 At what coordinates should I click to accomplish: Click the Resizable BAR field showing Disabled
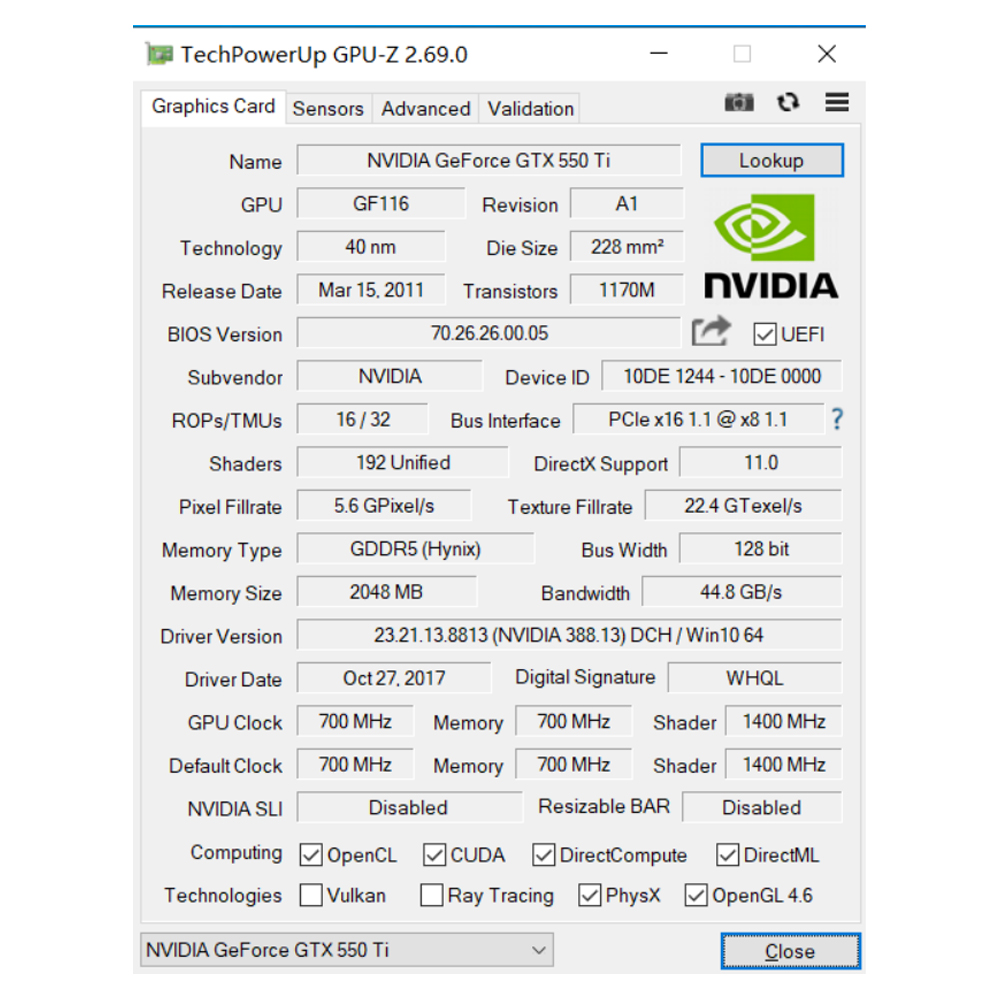tap(761, 808)
